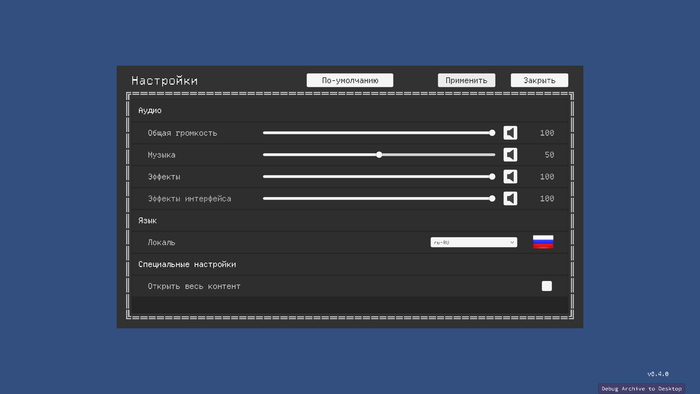Mute the Эффекты speaker icon

point(510,177)
